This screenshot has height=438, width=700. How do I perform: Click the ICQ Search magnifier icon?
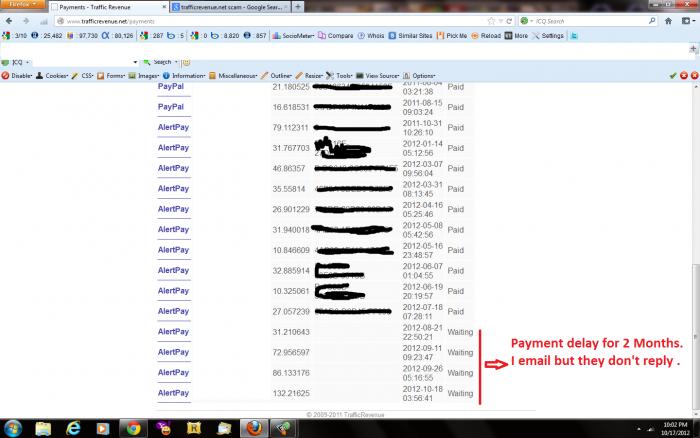[652, 21]
